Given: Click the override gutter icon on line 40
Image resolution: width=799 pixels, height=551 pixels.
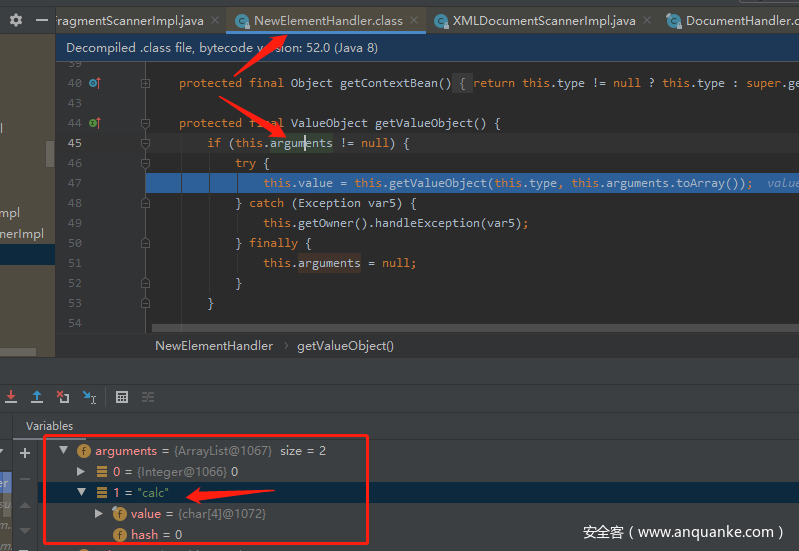Looking at the screenshot, I should click(94, 83).
